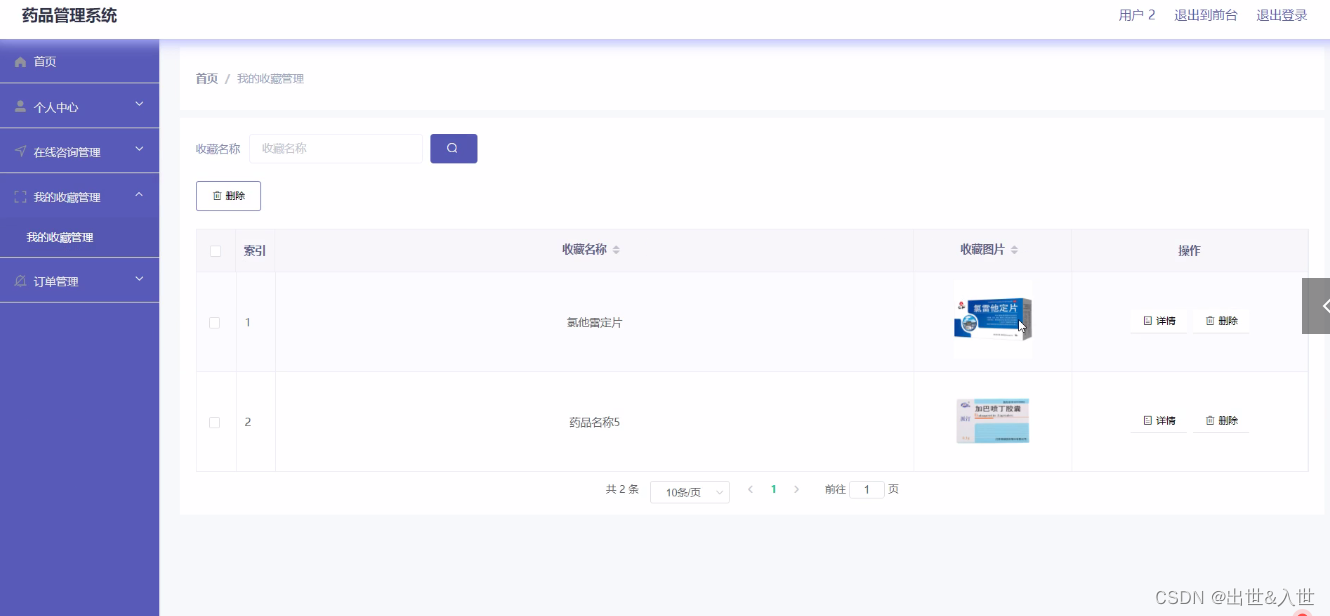This screenshot has width=1330, height=616.
Task: Click the frame icon next to 我的收藏管理
Action: coord(20,197)
